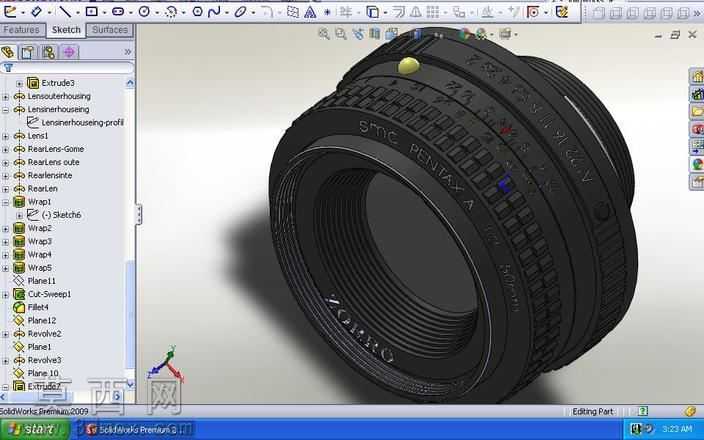This screenshot has height=440, width=704.
Task: Collapse the Lensinerhouseing tree node
Action: pyautogui.click(x=5, y=110)
